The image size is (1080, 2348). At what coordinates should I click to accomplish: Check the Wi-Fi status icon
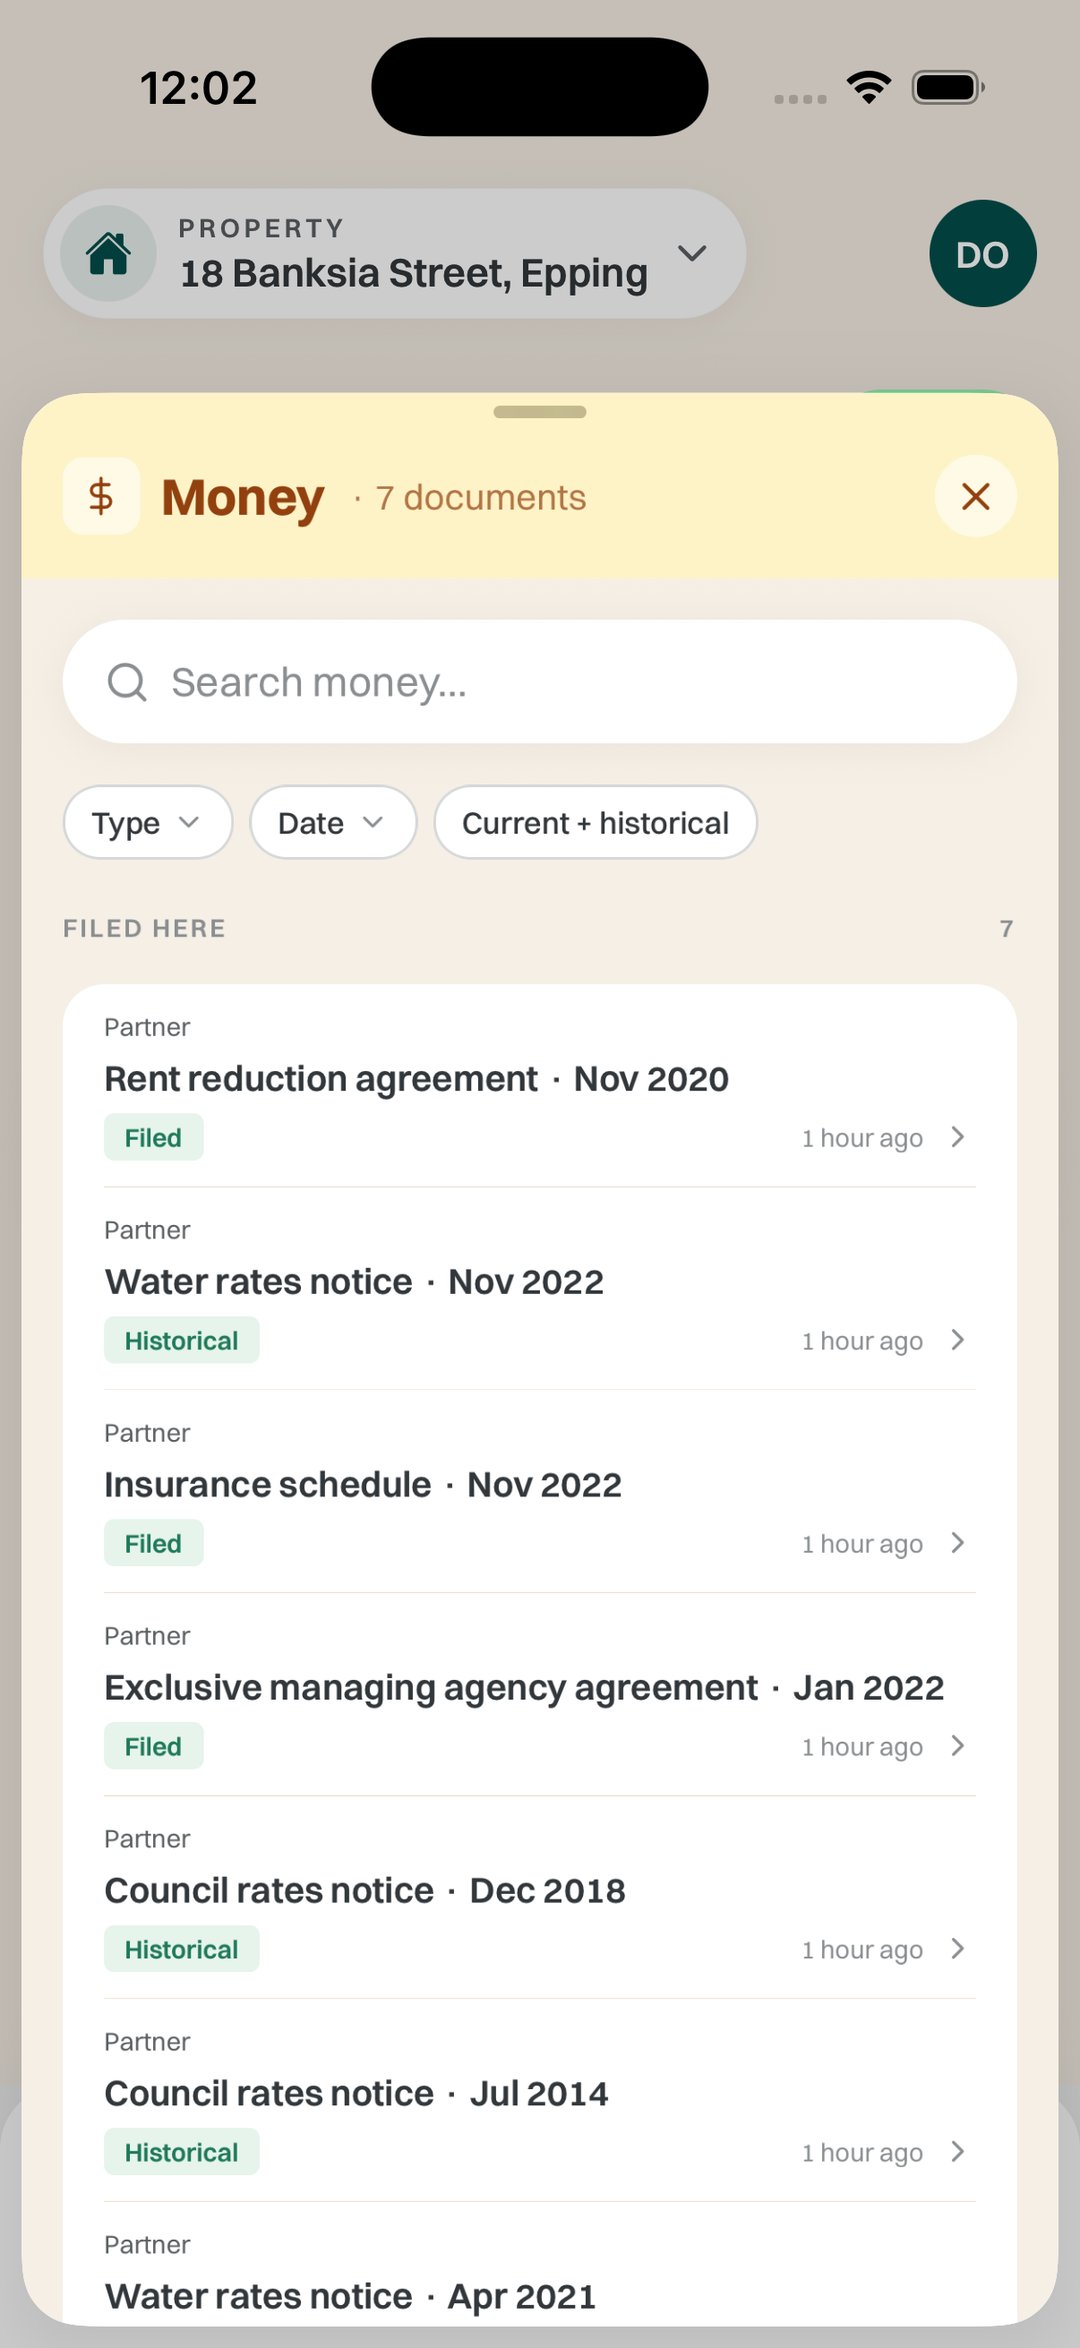click(x=869, y=88)
